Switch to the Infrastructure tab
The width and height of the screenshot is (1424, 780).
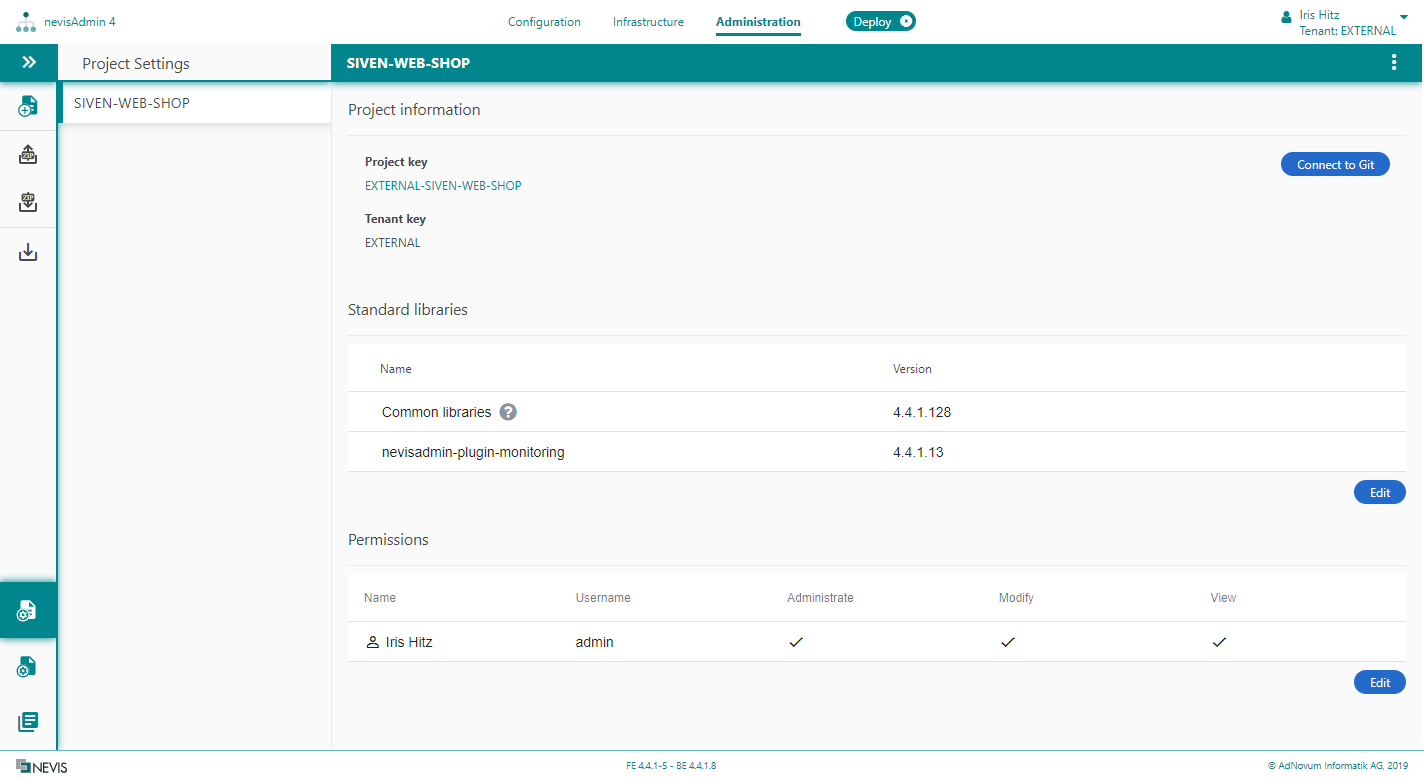point(649,22)
